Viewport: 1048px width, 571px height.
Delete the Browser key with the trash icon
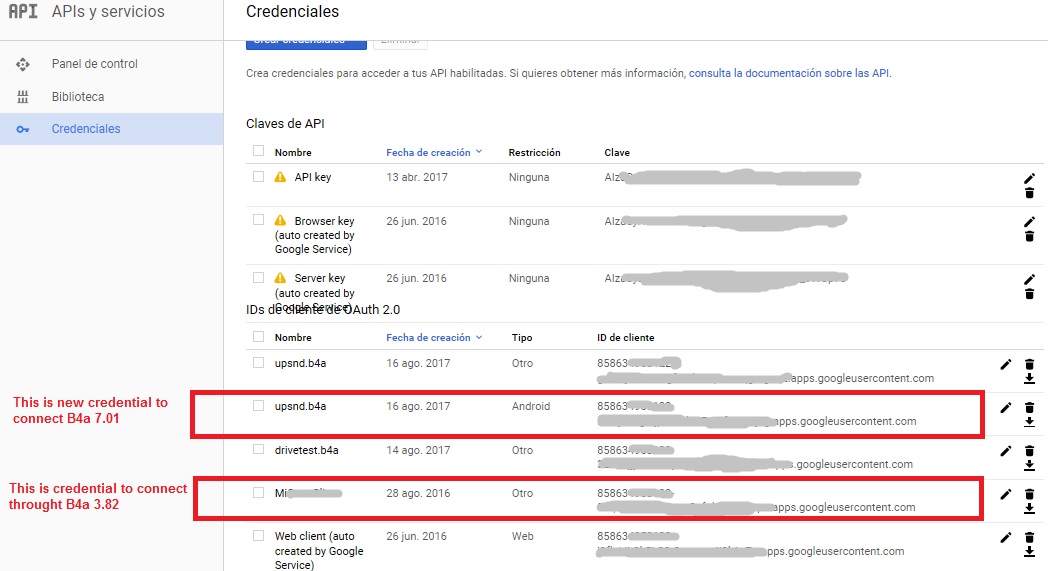point(1029,236)
